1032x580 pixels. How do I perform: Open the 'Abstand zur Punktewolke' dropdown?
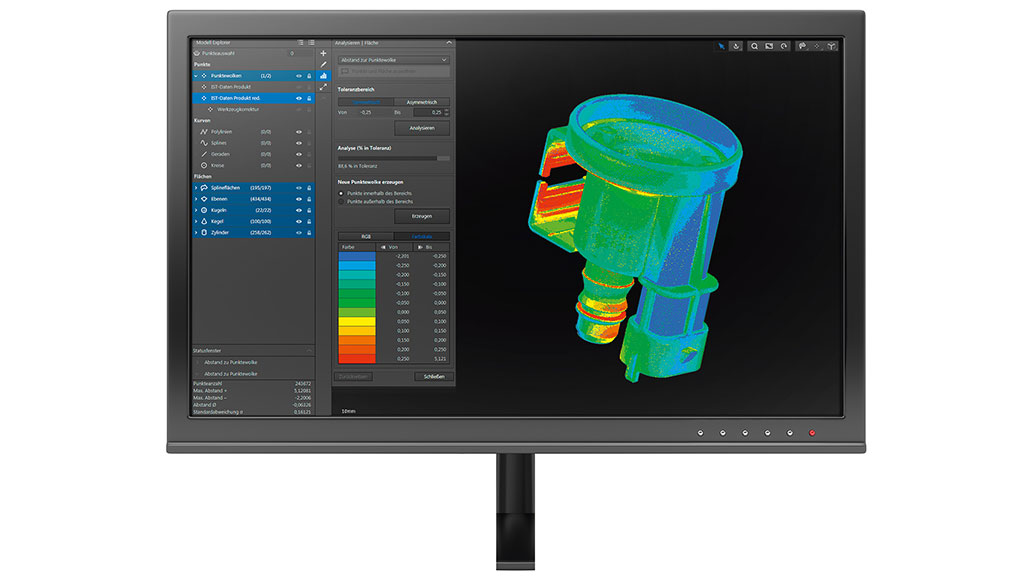coord(393,60)
